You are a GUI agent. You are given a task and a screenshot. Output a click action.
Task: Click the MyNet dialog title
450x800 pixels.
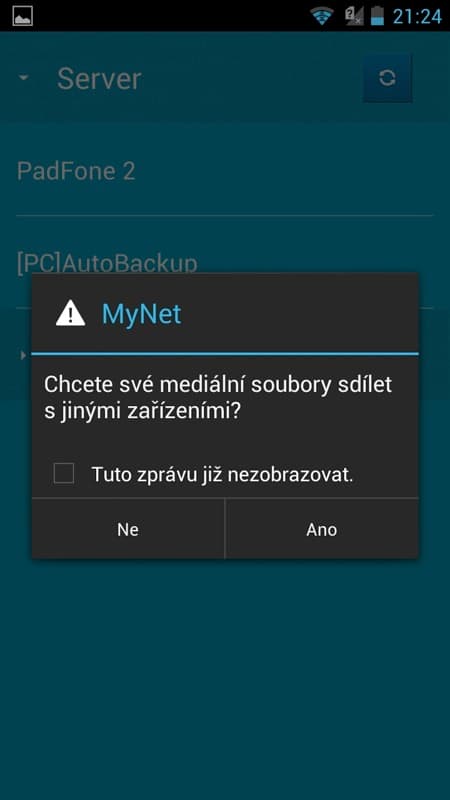point(141,314)
